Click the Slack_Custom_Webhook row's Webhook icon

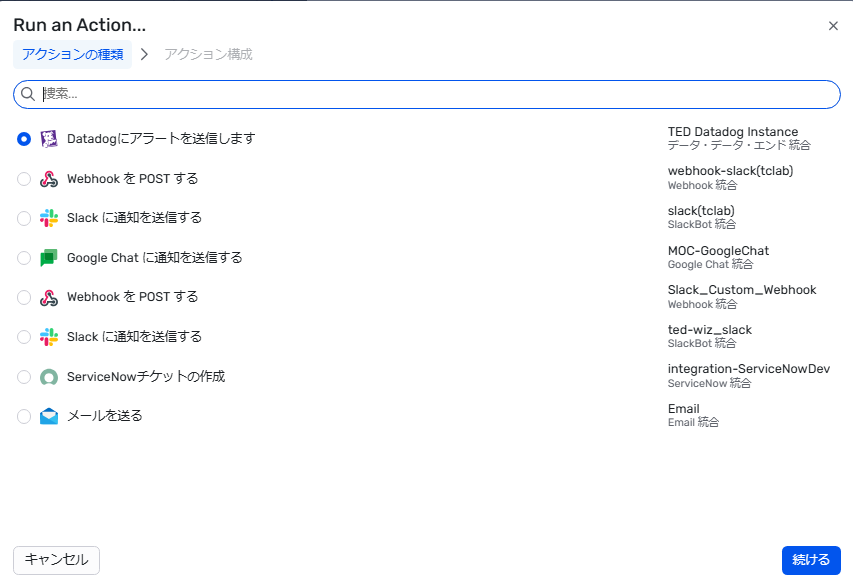[x=49, y=297]
